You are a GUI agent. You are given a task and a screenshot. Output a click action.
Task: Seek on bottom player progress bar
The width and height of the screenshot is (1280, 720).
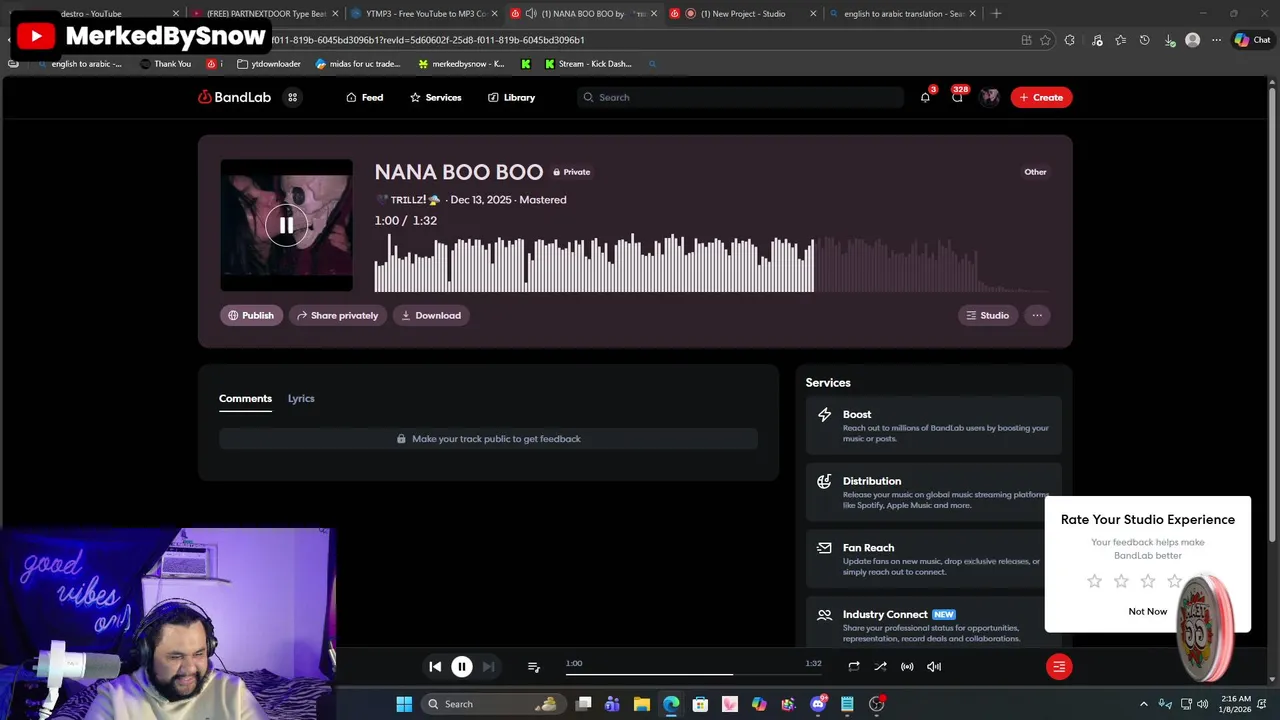point(692,674)
